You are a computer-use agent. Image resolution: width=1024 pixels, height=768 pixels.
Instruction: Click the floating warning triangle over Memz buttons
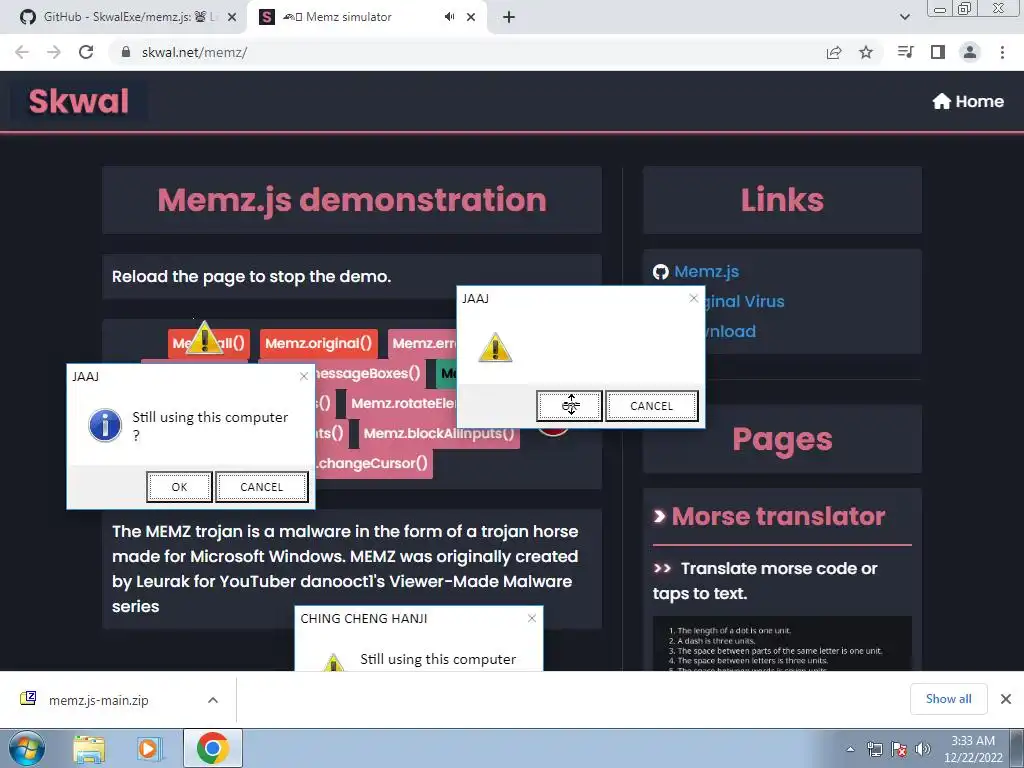(x=204, y=338)
